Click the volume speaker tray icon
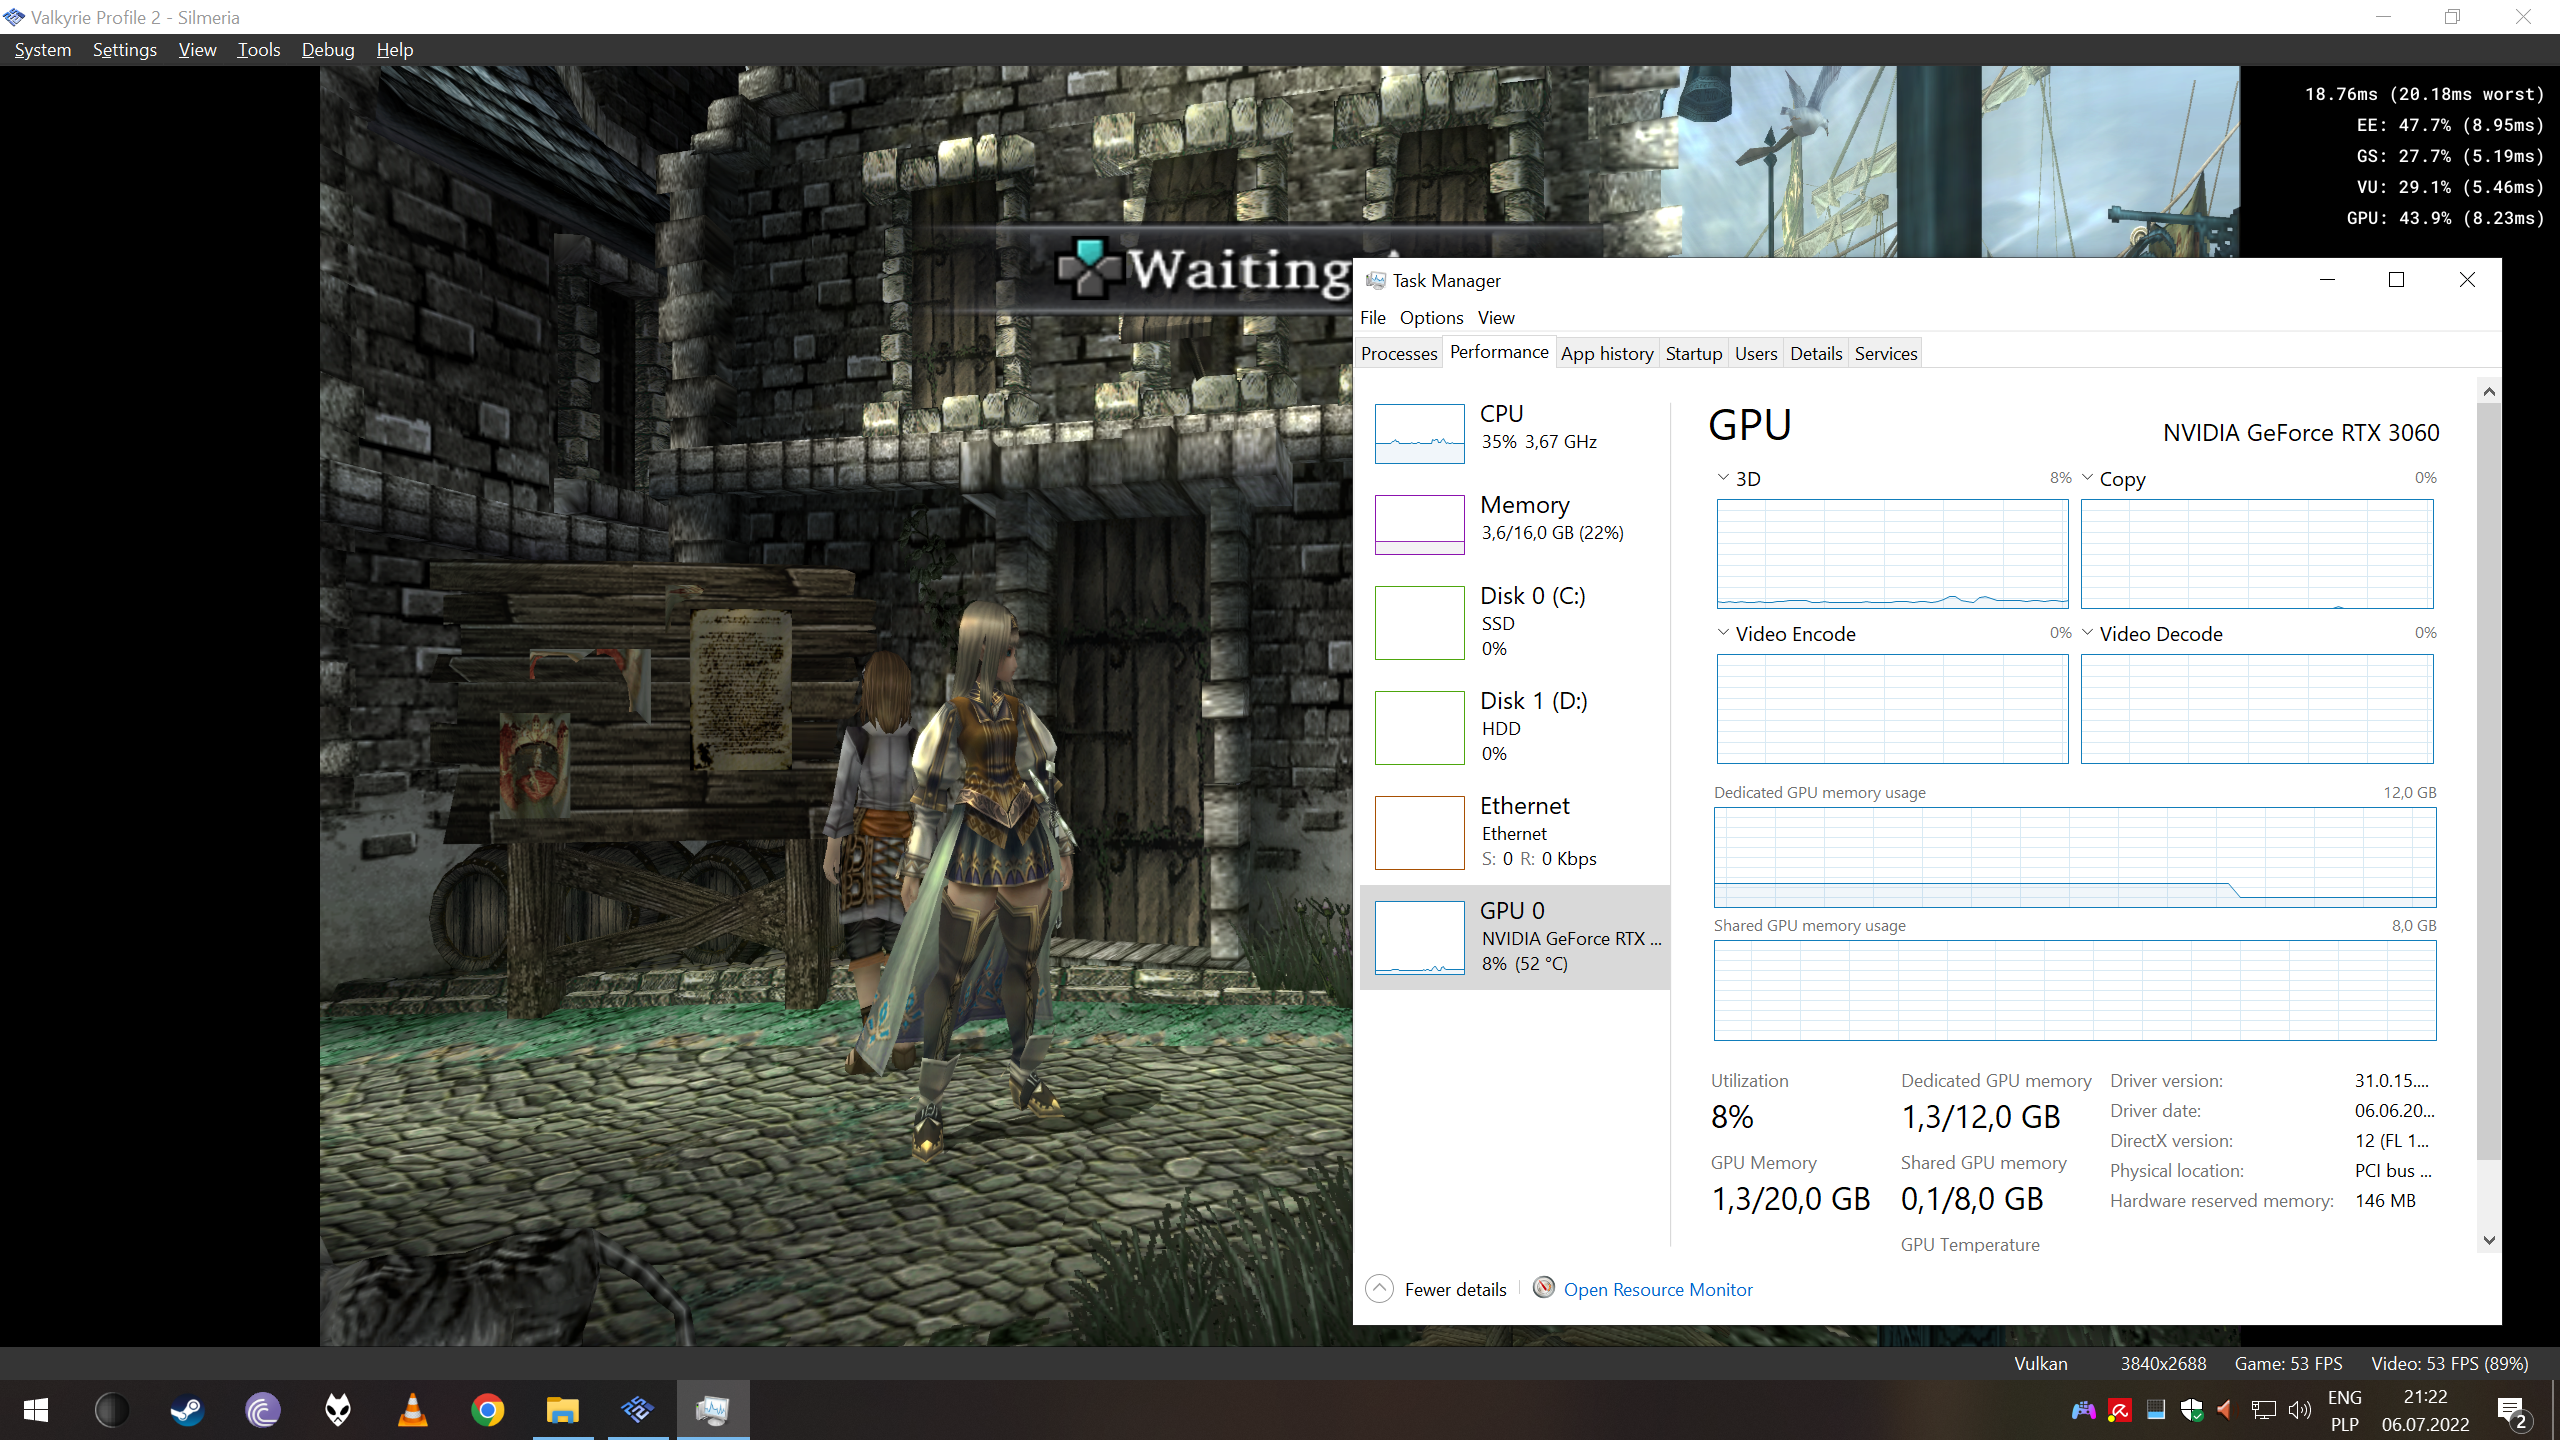The height and width of the screenshot is (1440, 2560). coord(2299,1410)
